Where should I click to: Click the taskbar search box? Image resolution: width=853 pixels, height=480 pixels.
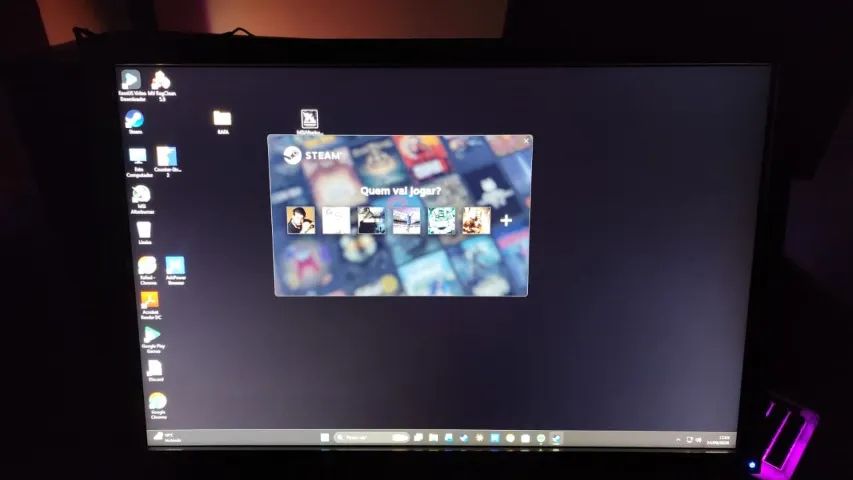tap(371, 438)
